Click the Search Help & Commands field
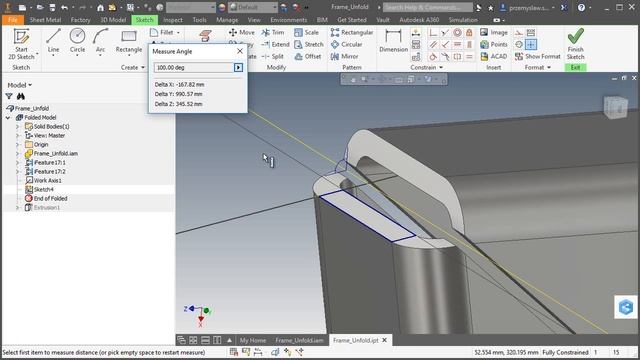Image resolution: width=640 pixels, height=360 pixels. [427, 7]
